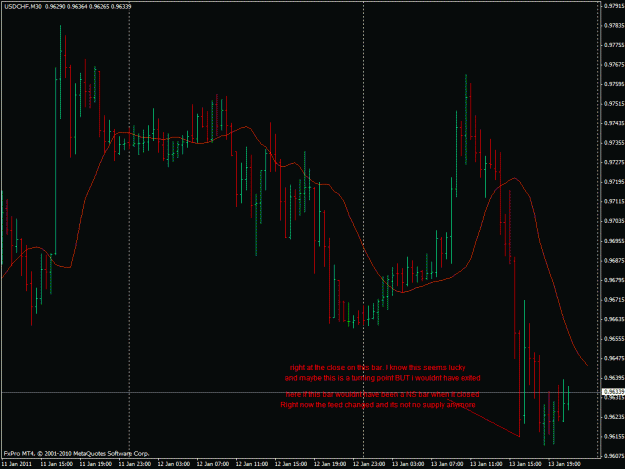Click the 0.97035 price axis label
The height and width of the screenshot is (469, 625).
pyautogui.click(x=614, y=221)
